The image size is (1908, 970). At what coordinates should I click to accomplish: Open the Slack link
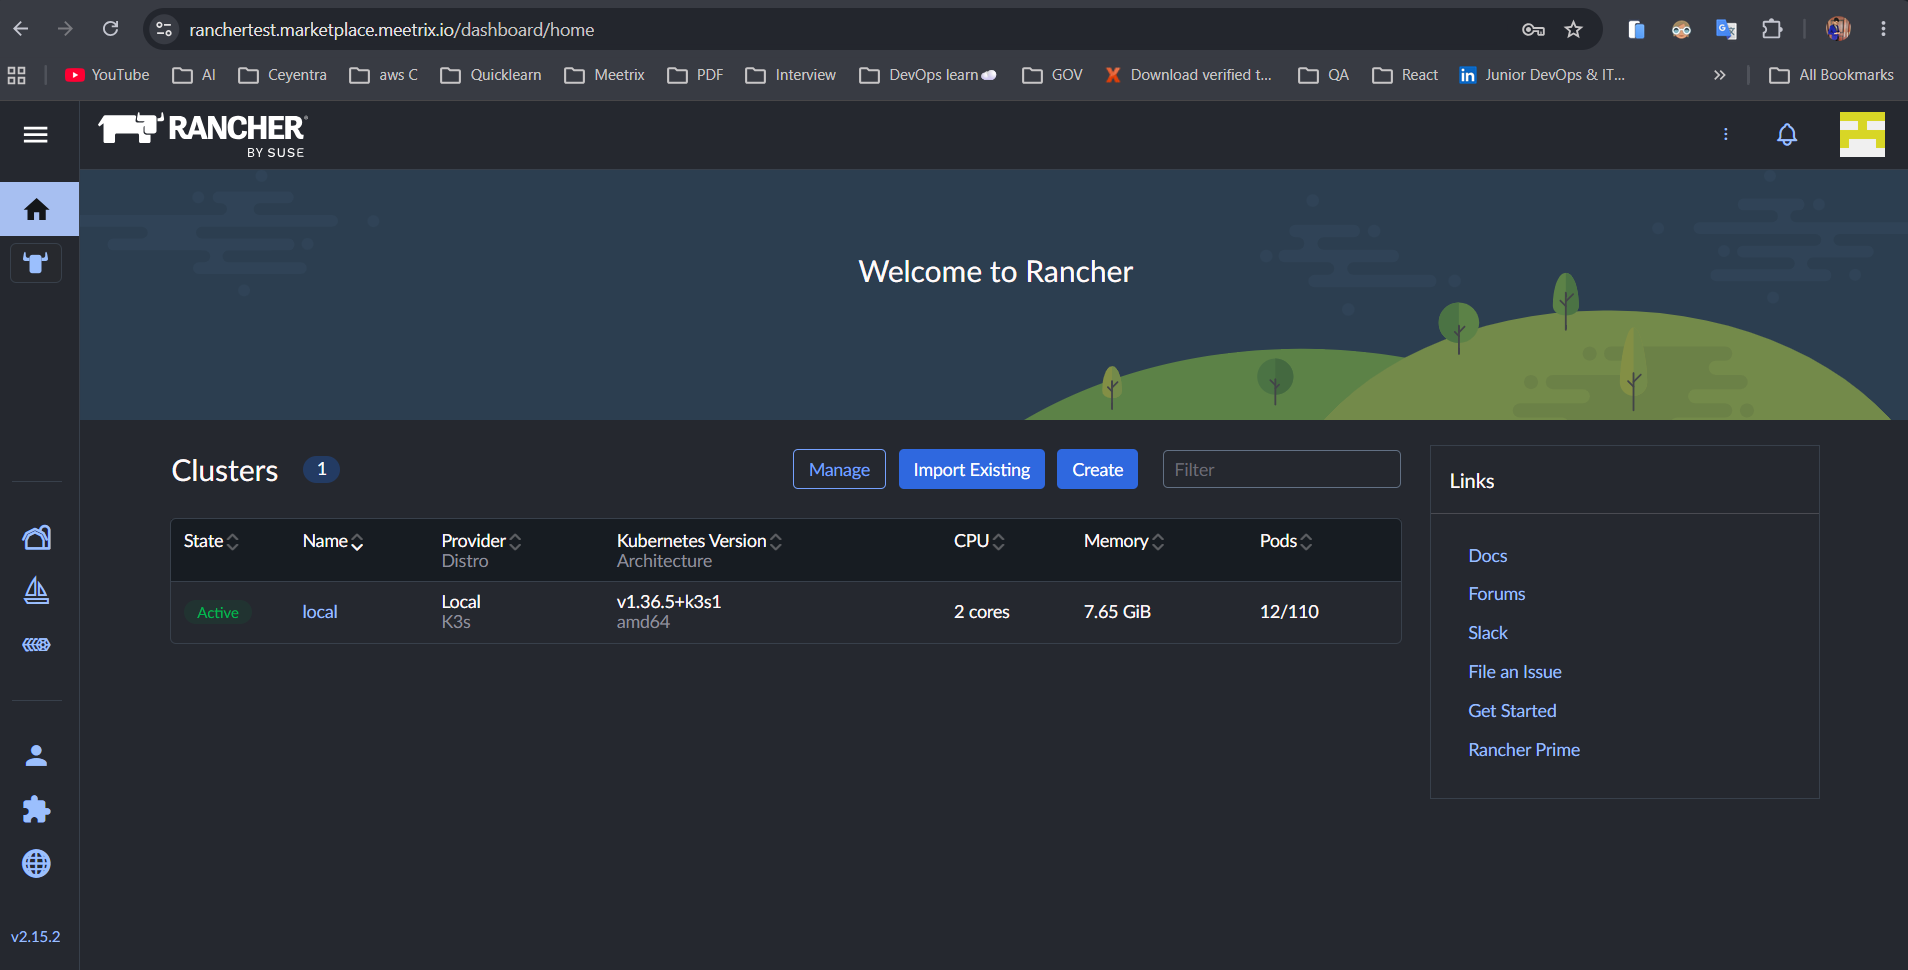1487,633
